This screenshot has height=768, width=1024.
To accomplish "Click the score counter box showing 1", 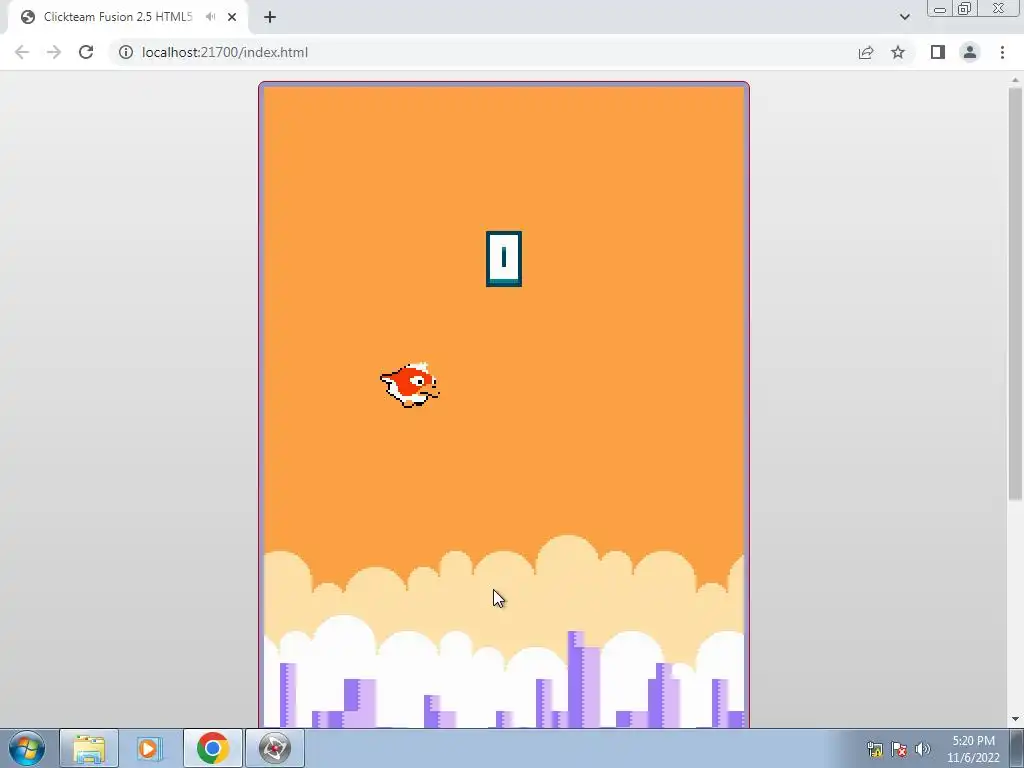I will coord(504,259).
